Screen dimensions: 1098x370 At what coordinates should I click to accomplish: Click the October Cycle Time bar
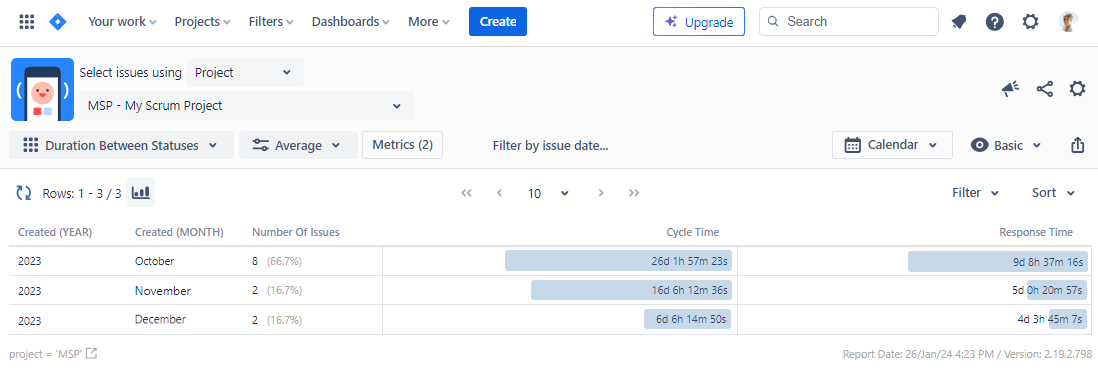618,261
